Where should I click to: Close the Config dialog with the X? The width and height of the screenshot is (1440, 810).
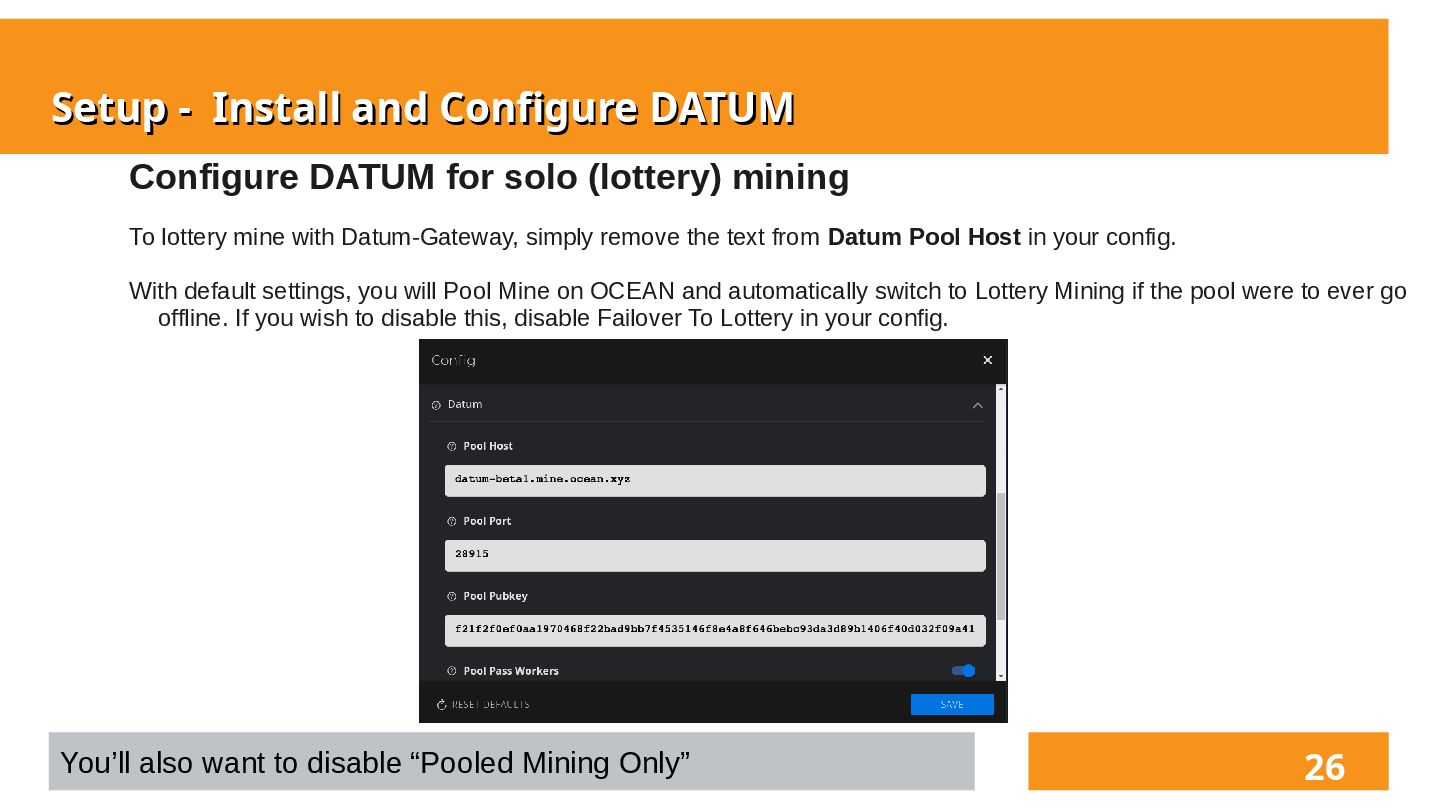(x=987, y=360)
